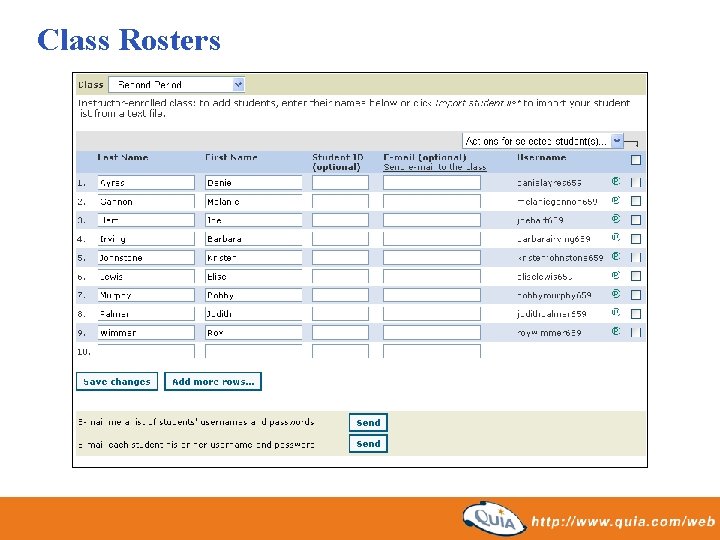Click the username kristenjohnstone659
Image resolution: width=720 pixels, height=540 pixels.
[x=560, y=258]
